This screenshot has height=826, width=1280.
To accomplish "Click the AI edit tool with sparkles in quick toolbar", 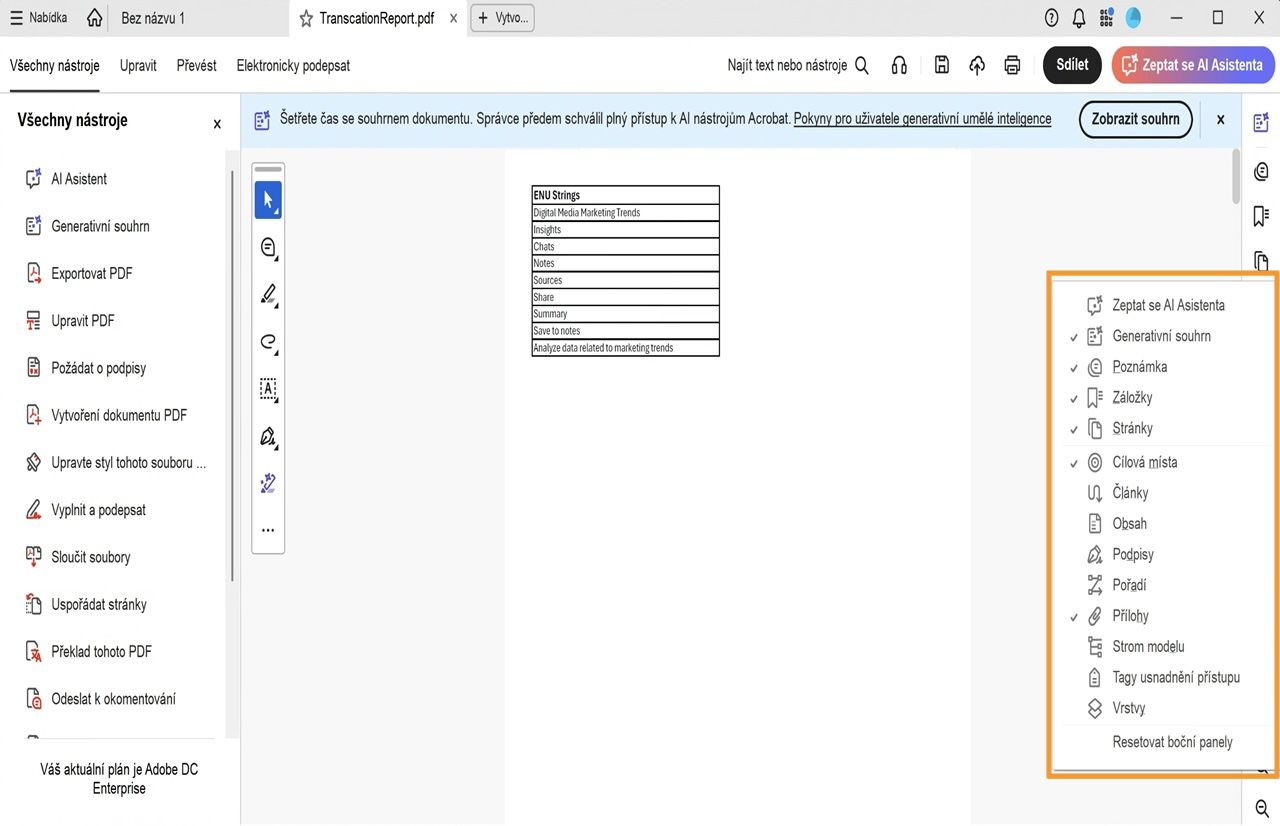I will tap(268, 484).
